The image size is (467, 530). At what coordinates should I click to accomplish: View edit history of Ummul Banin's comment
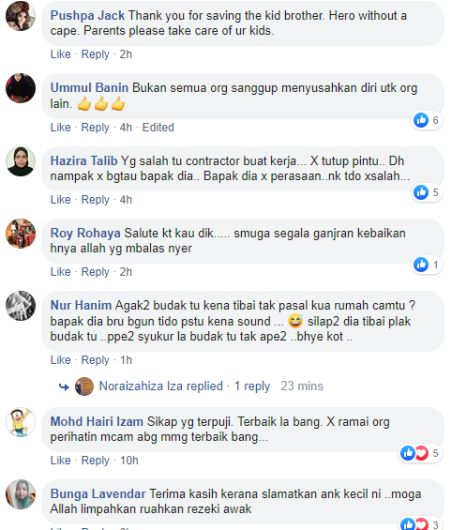point(158,127)
